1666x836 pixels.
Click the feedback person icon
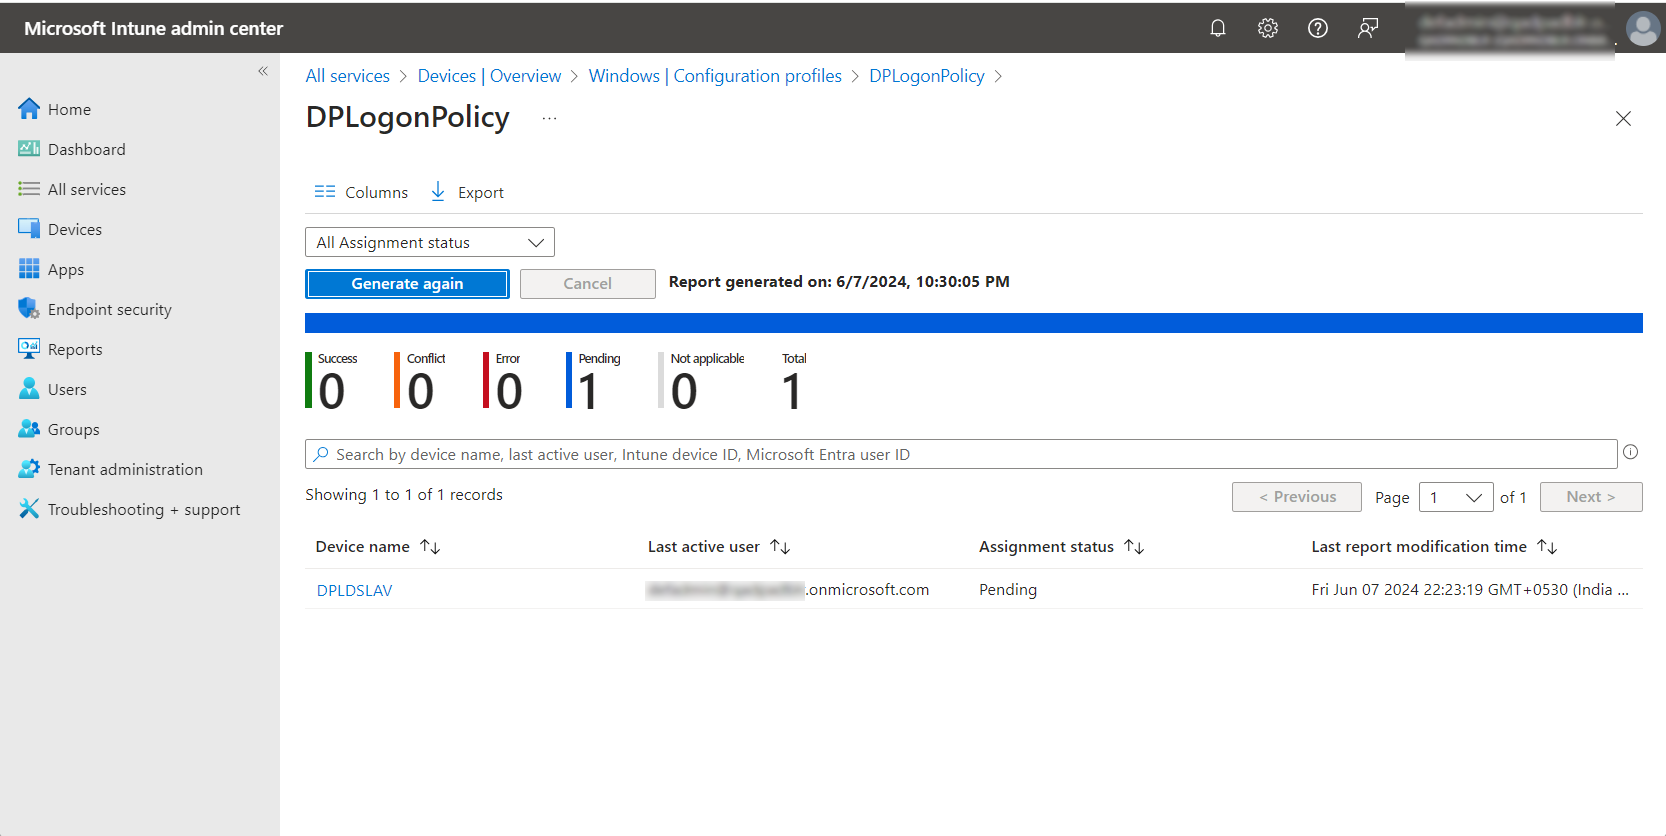click(x=1367, y=28)
